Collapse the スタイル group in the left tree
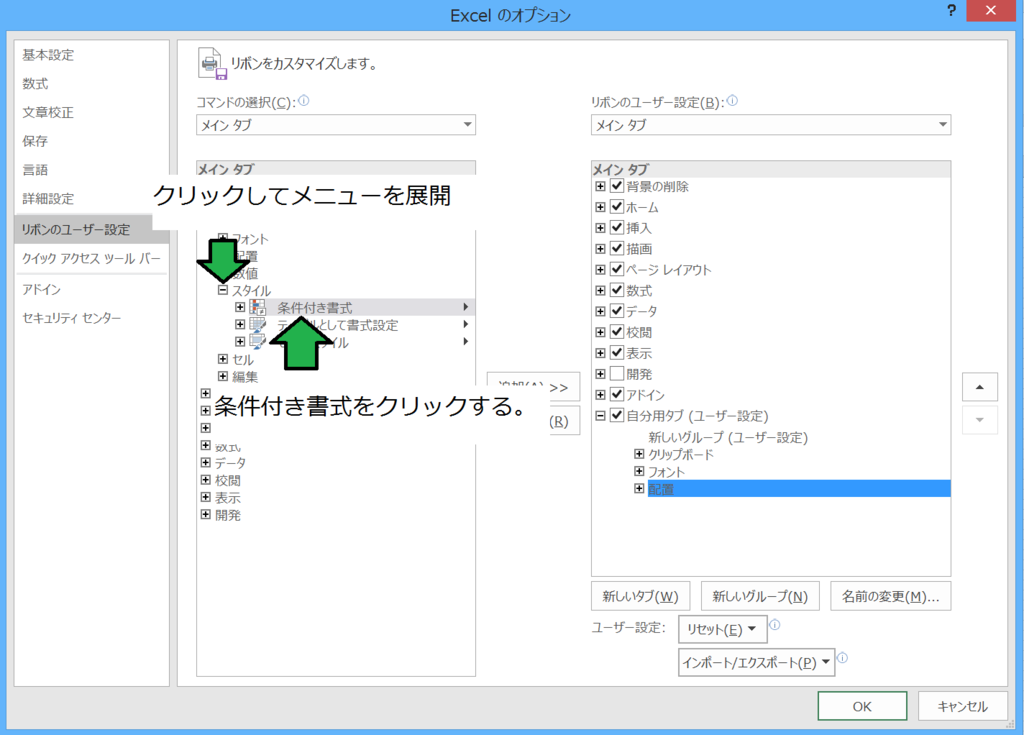This screenshot has height=735, width=1024. tap(223, 289)
